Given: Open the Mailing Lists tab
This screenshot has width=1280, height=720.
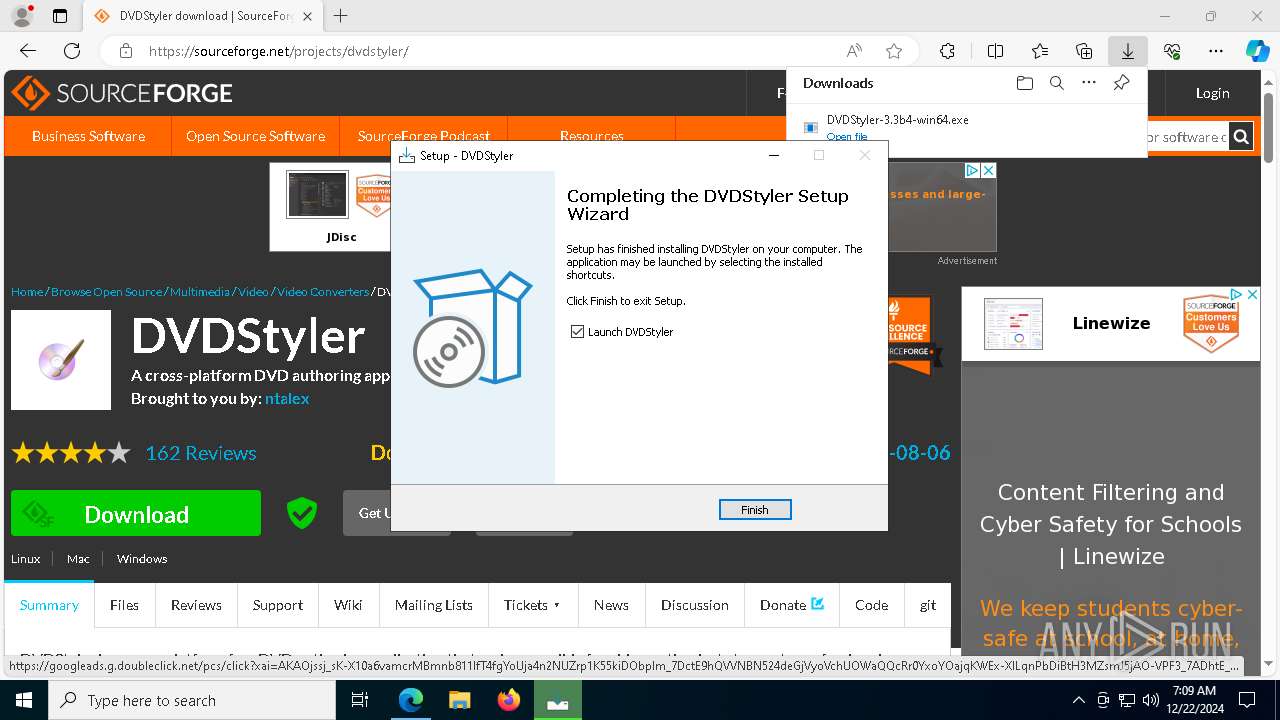Looking at the screenshot, I should click(433, 604).
